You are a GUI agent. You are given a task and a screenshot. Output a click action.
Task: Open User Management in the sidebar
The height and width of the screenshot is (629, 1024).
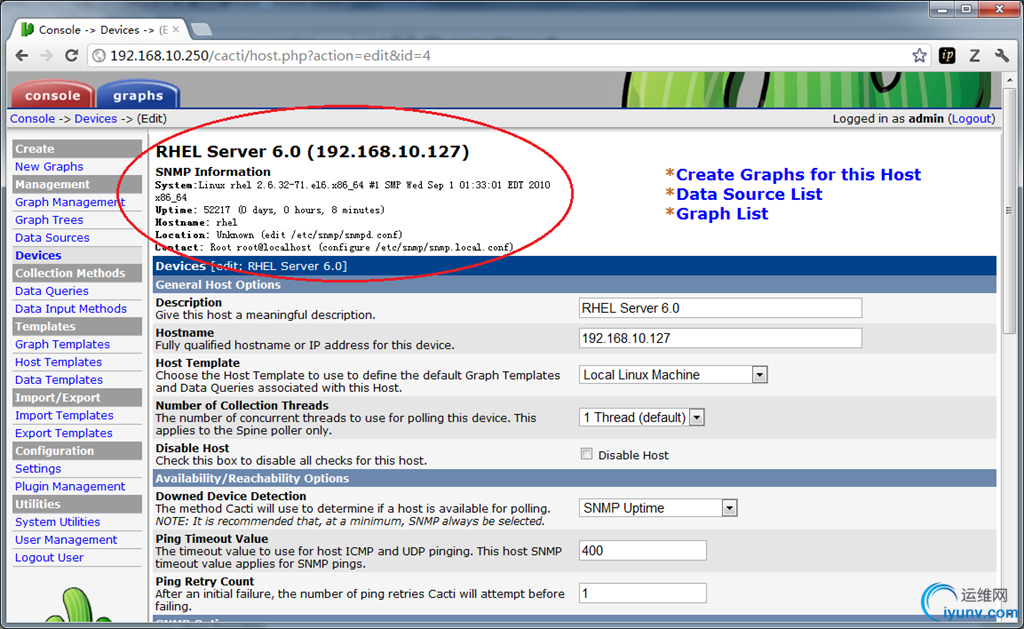pos(66,540)
